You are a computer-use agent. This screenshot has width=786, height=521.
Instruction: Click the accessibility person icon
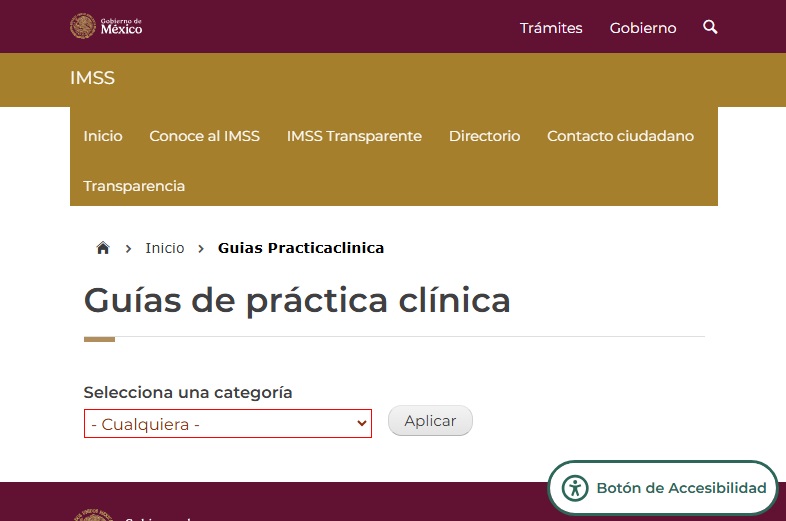(575, 488)
